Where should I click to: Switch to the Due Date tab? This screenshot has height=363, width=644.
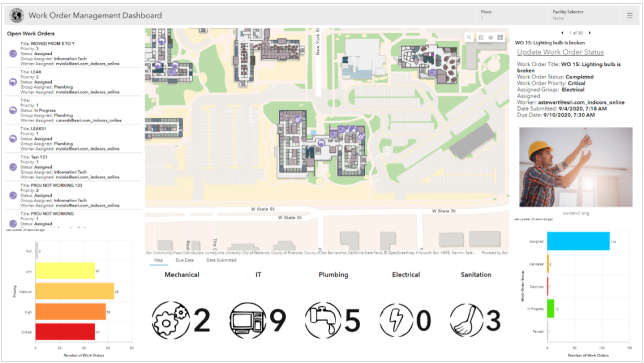click(x=185, y=260)
